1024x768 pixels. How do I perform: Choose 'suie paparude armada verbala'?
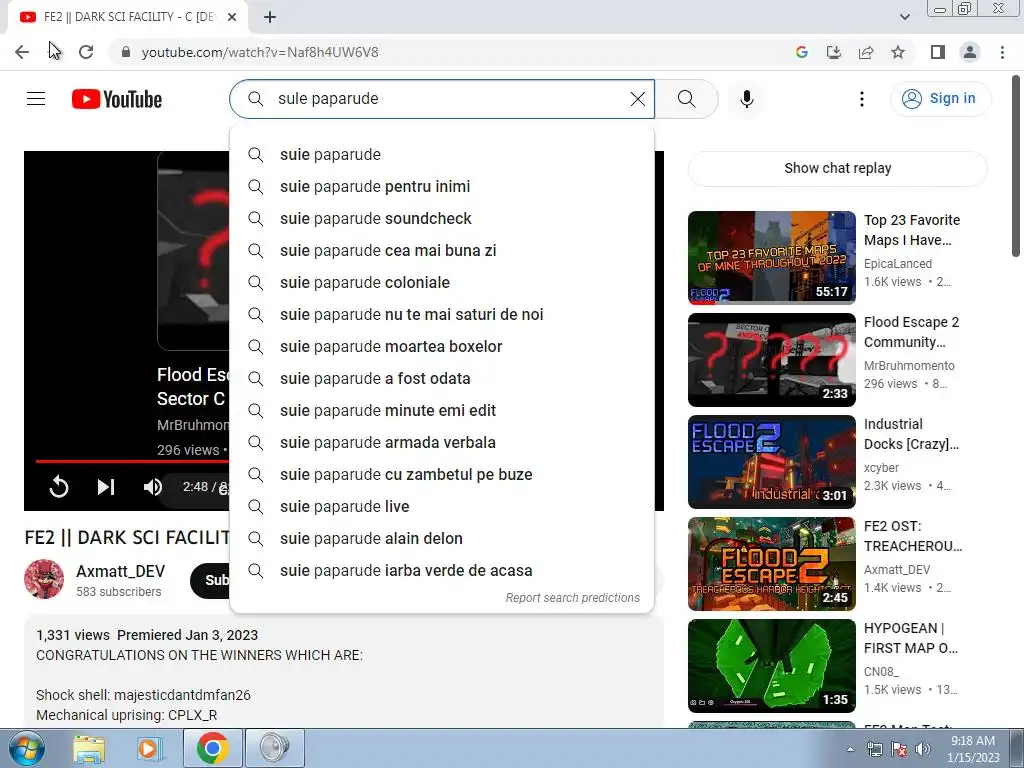coord(442,443)
